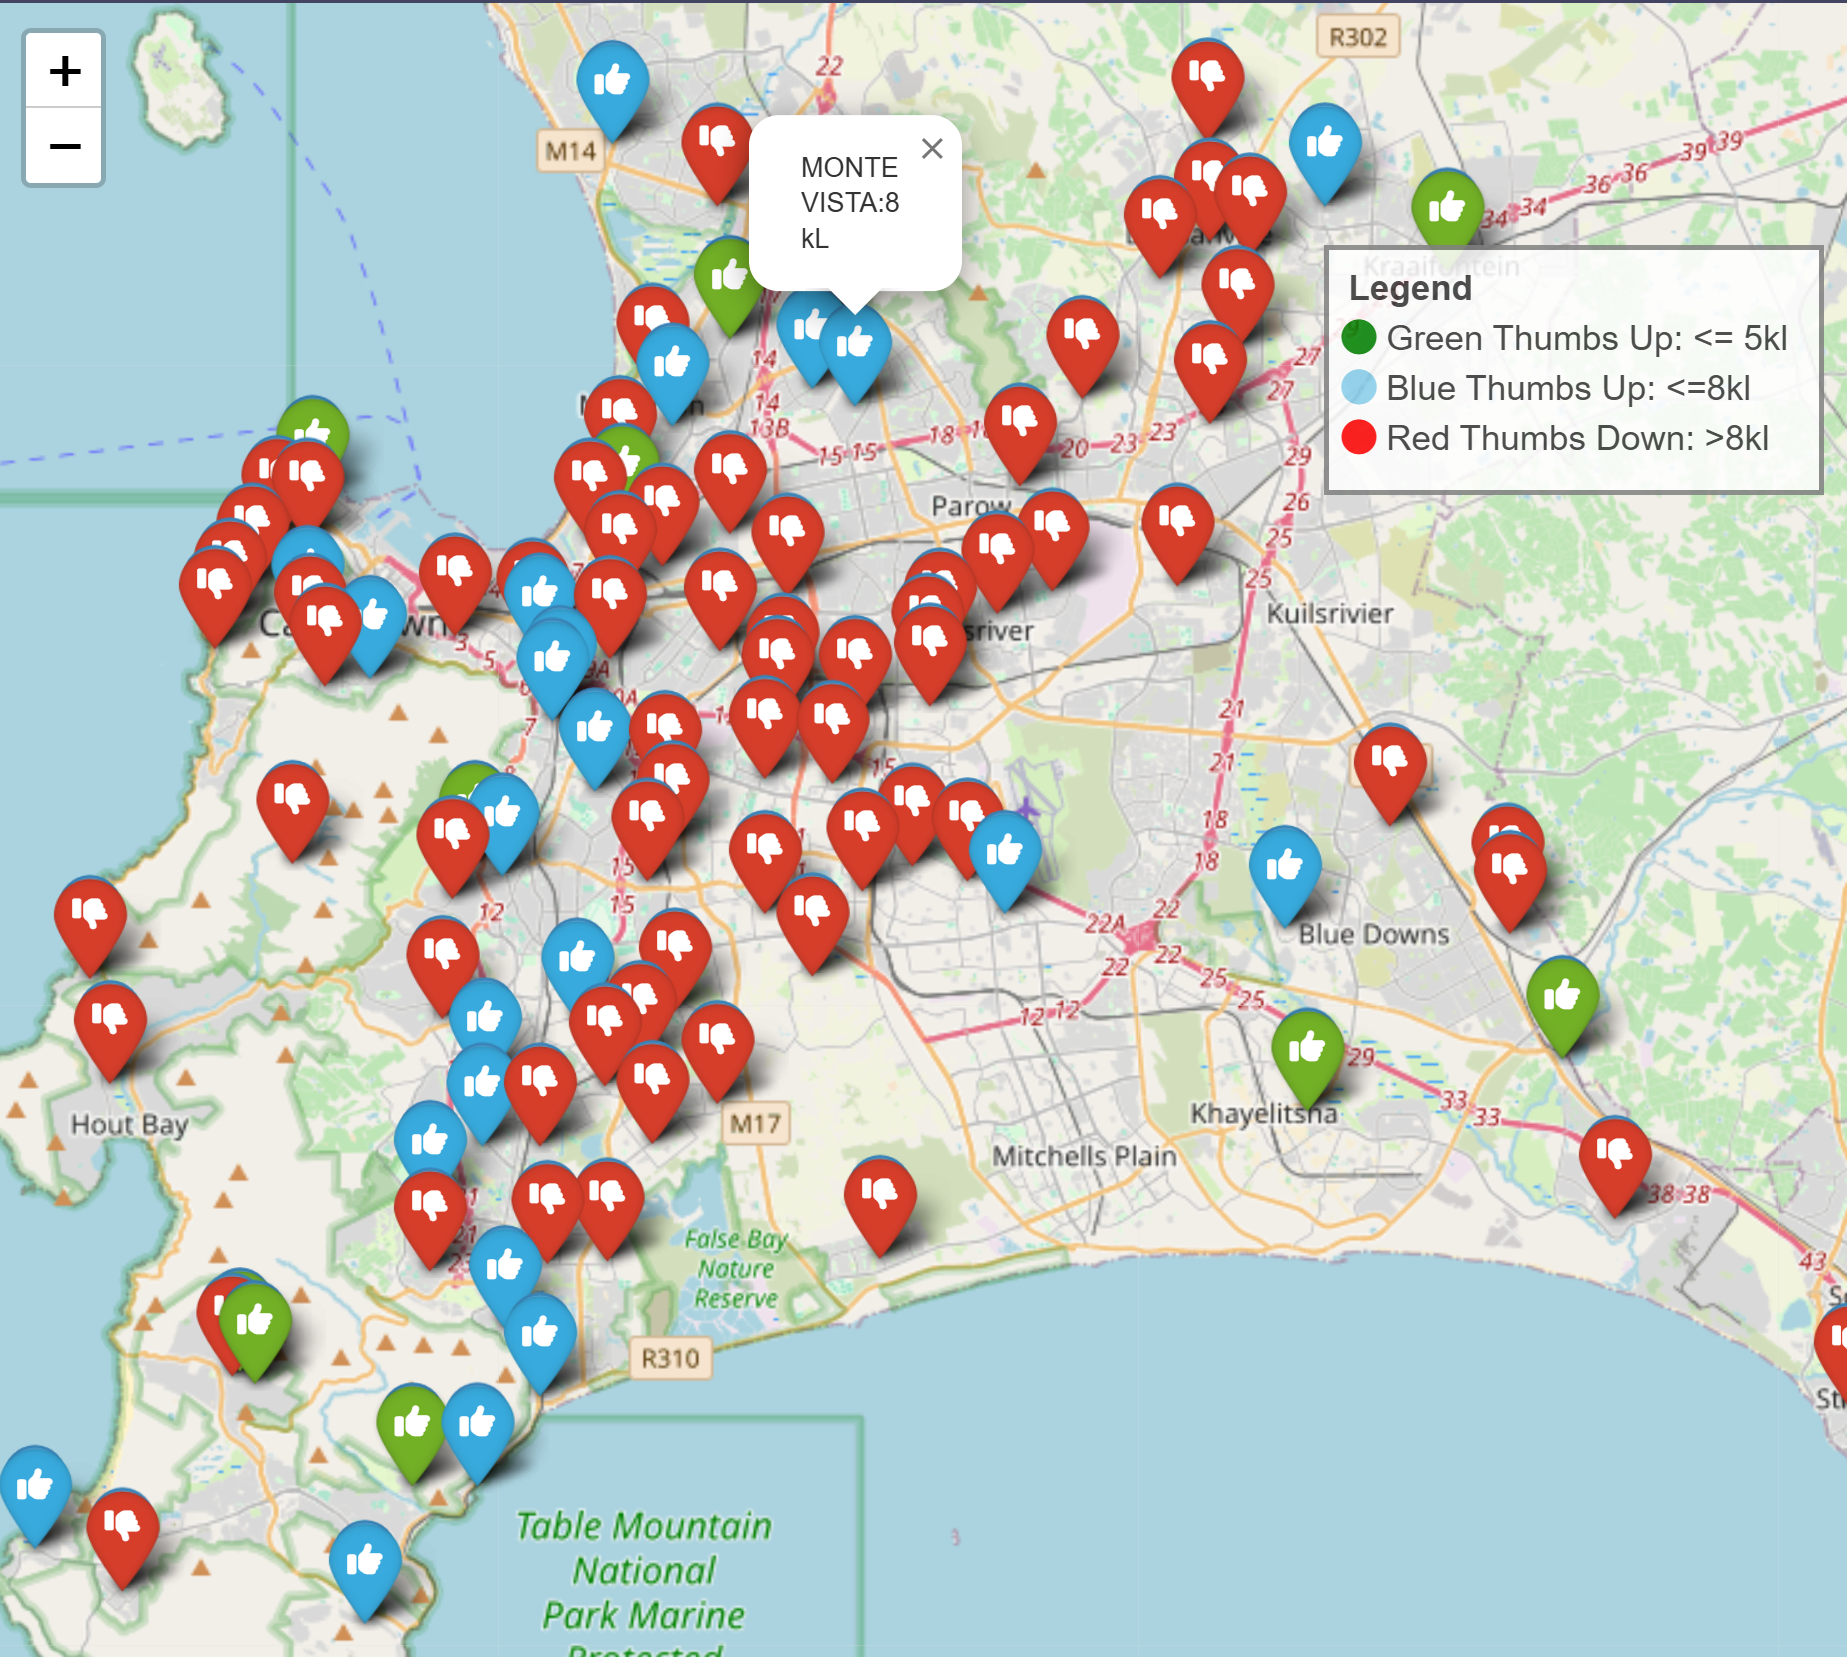Zoom out of the map
This screenshot has height=1657, width=1847.
(x=64, y=146)
